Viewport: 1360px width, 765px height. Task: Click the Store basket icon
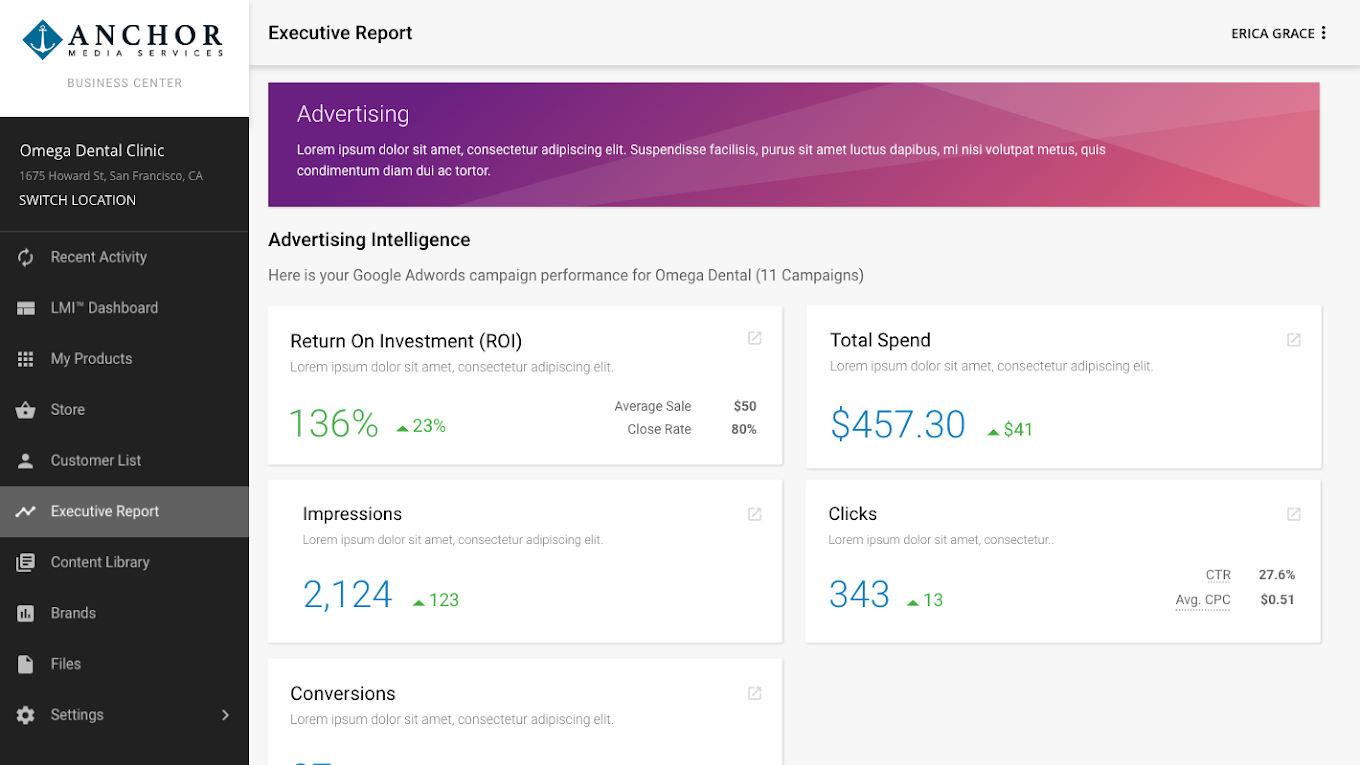pos(26,410)
